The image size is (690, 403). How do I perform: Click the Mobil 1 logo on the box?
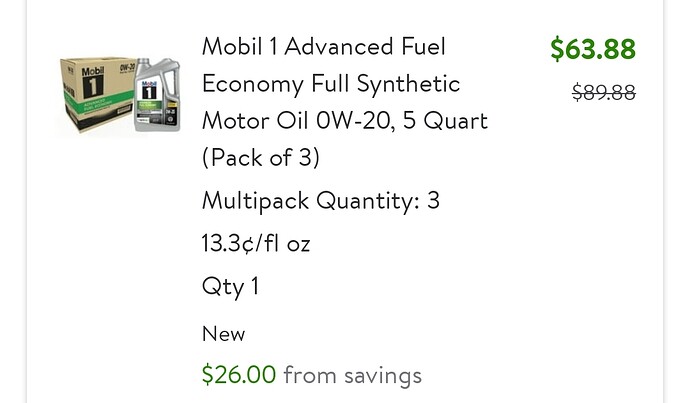pos(92,82)
